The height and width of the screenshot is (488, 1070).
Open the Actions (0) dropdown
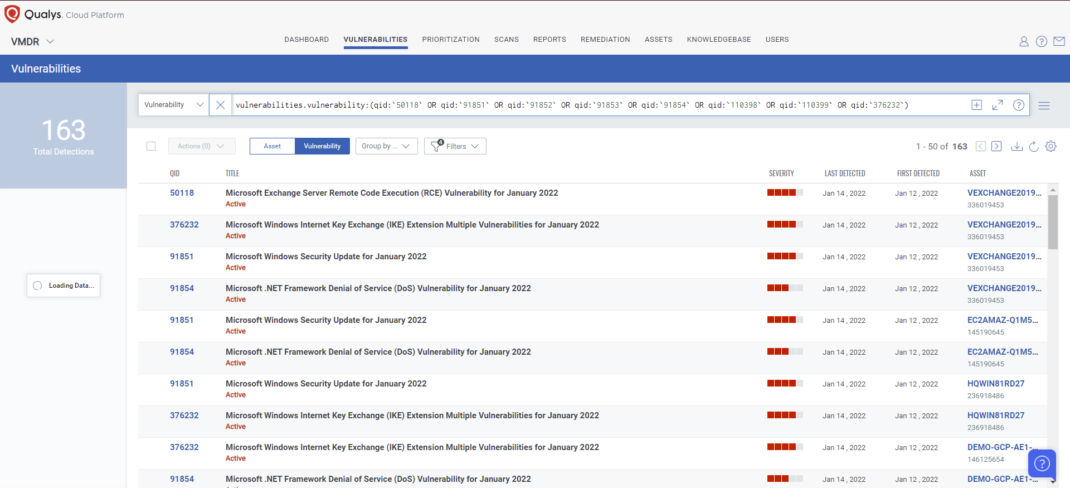coord(201,146)
